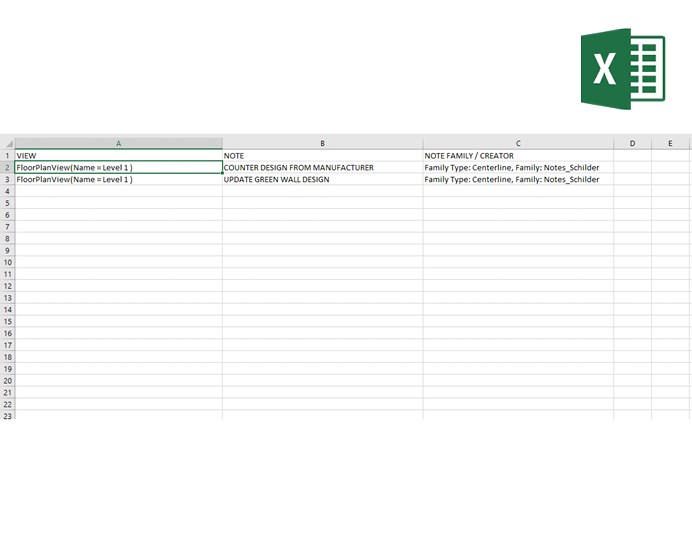Viewport: 692px width, 553px height.
Task: Select the FloorPlanView cell in row 2
Action: coord(118,168)
